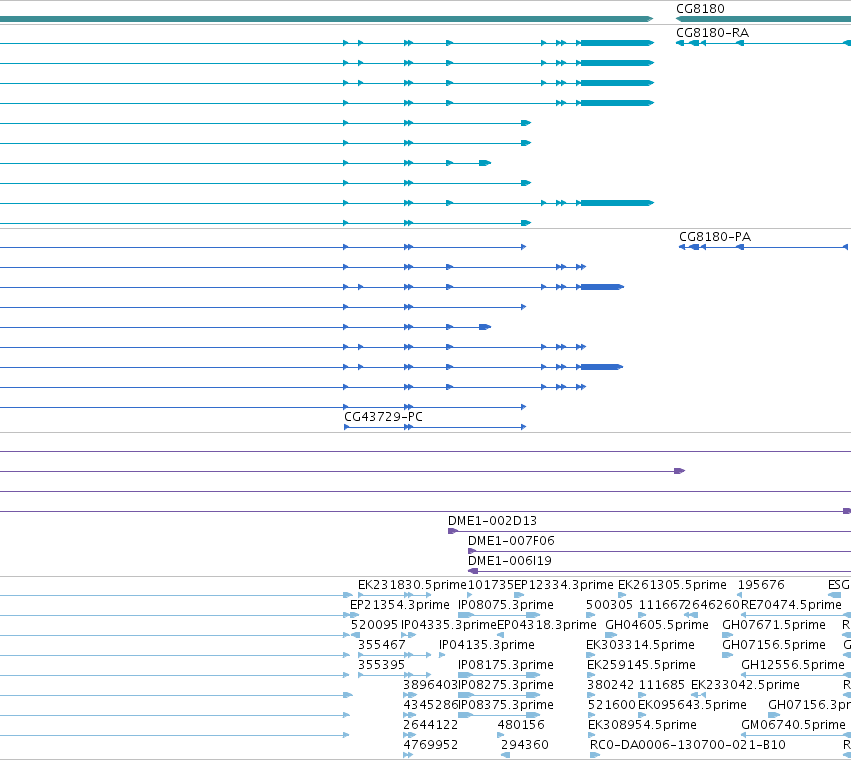Click the 521600 feature label

pyautogui.click(x=611, y=705)
